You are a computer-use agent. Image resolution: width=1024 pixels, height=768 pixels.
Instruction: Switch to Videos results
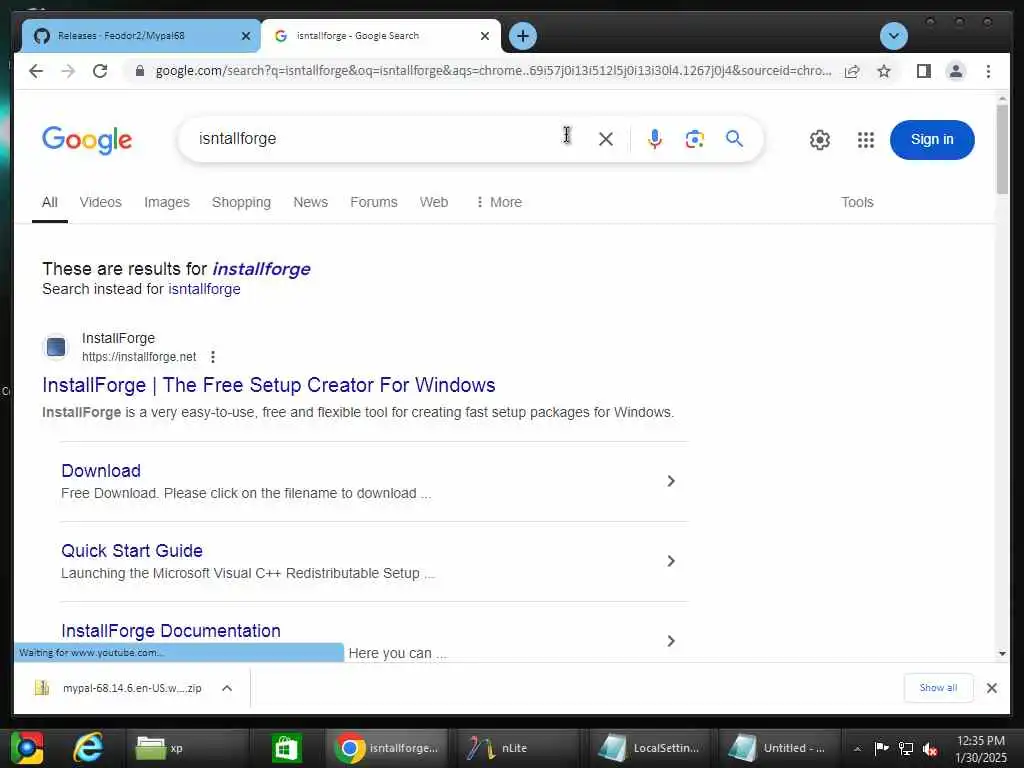tap(101, 202)
